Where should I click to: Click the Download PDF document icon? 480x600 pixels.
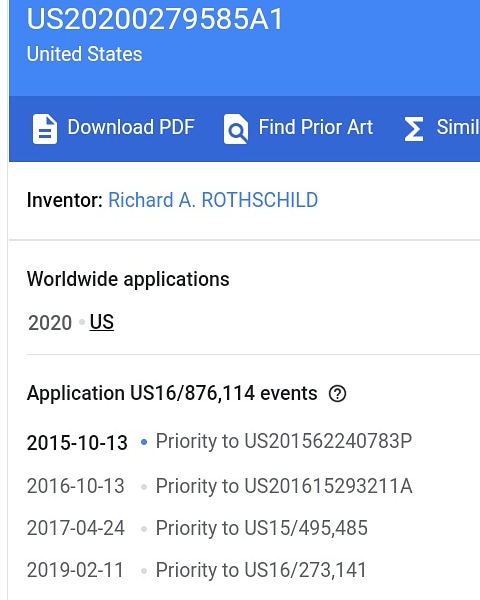coord(45,129)
